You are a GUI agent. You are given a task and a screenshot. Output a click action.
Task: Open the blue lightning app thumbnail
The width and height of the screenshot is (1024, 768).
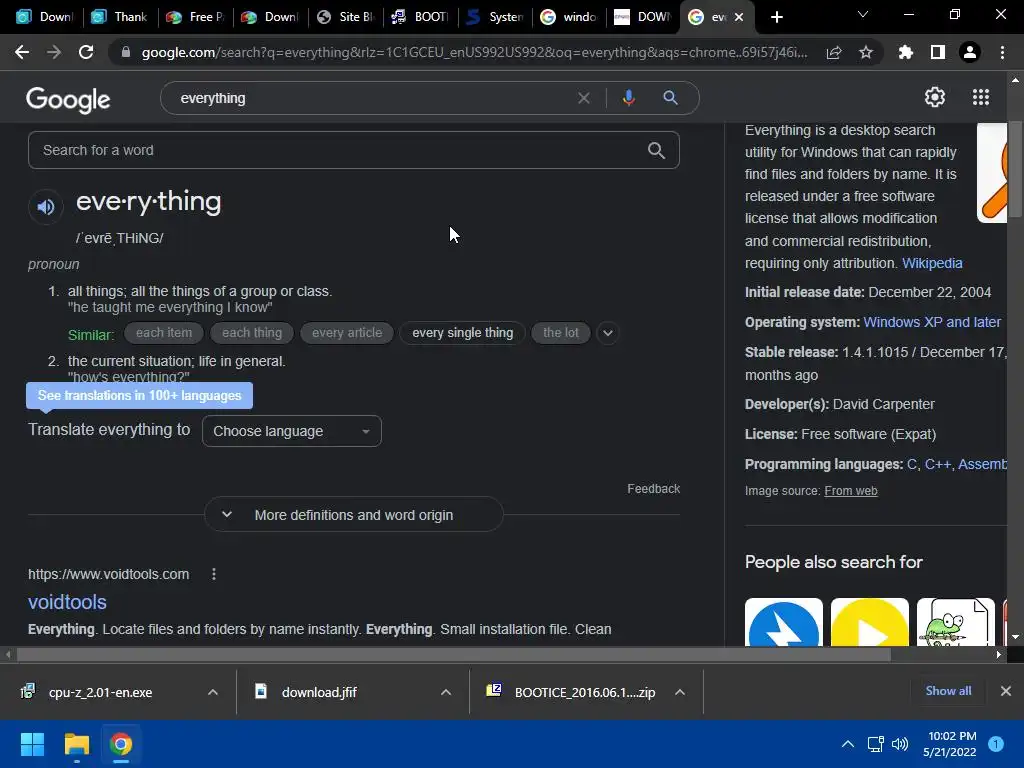[x=784, y=622]
